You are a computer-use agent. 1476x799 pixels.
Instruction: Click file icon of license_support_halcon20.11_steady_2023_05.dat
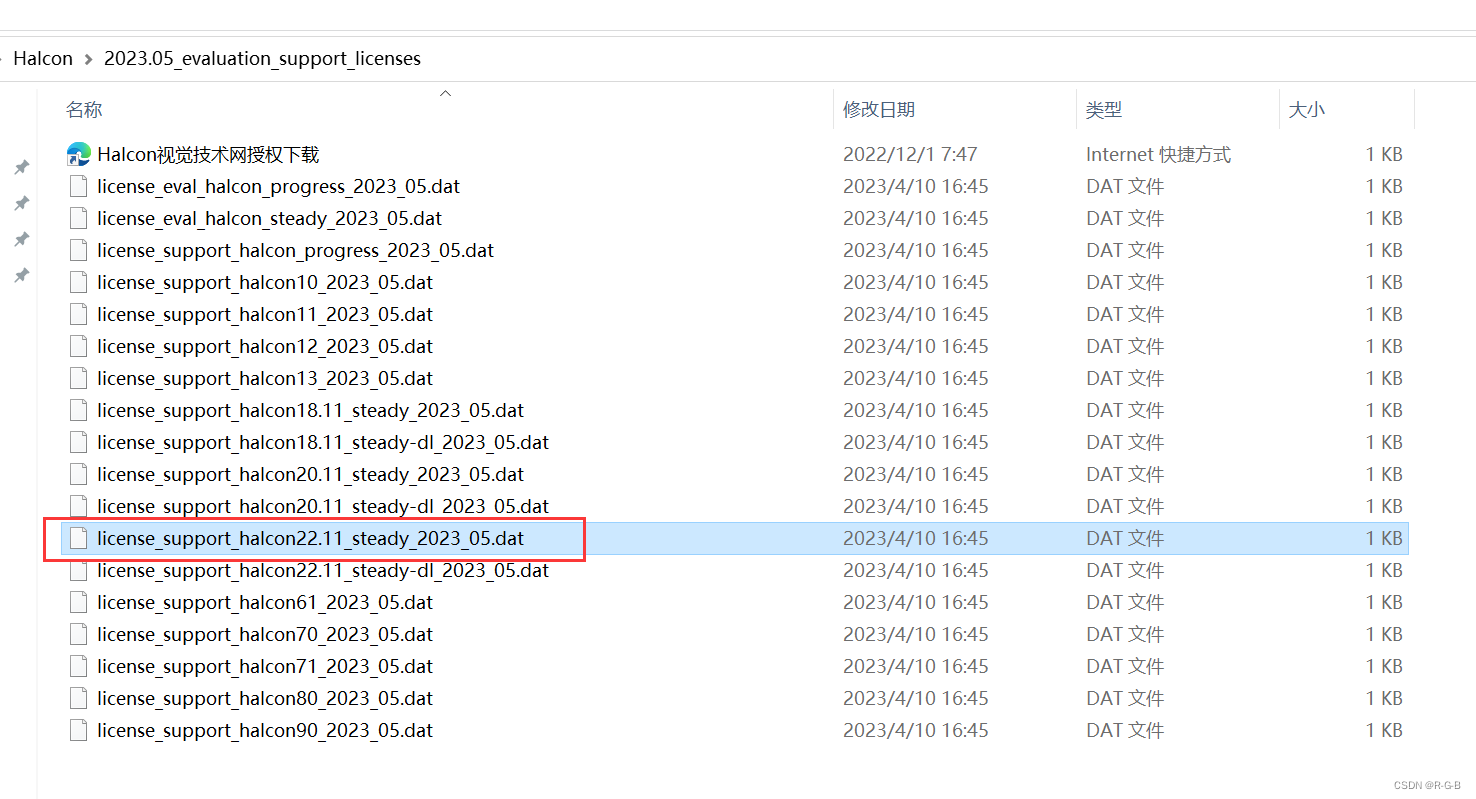[78, 474]
